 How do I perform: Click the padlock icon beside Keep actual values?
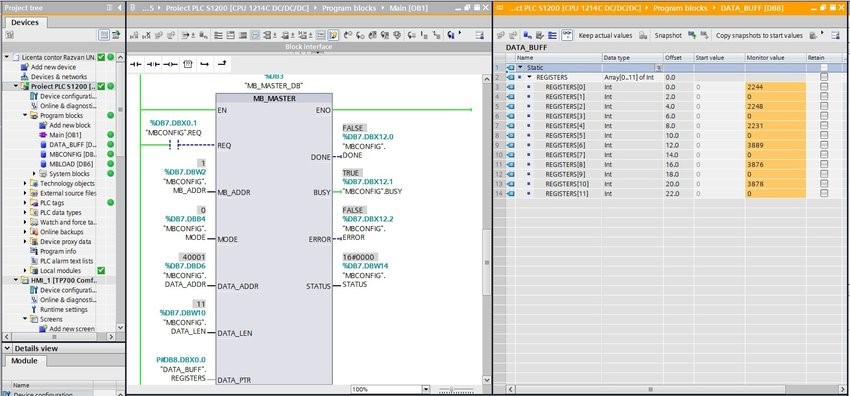642,35
